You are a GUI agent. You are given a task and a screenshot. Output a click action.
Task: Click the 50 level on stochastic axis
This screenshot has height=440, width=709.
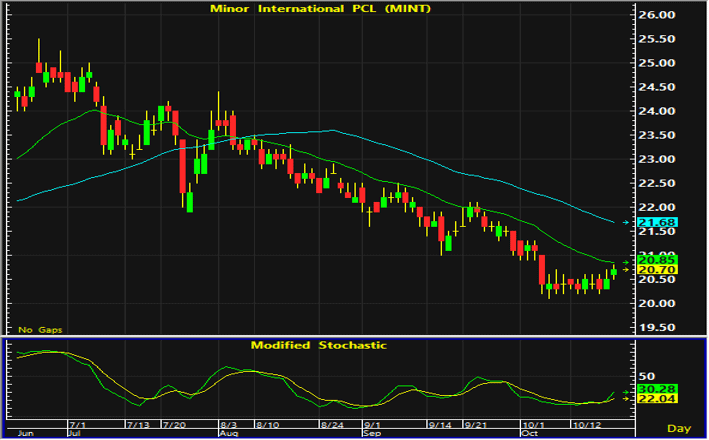647,376
